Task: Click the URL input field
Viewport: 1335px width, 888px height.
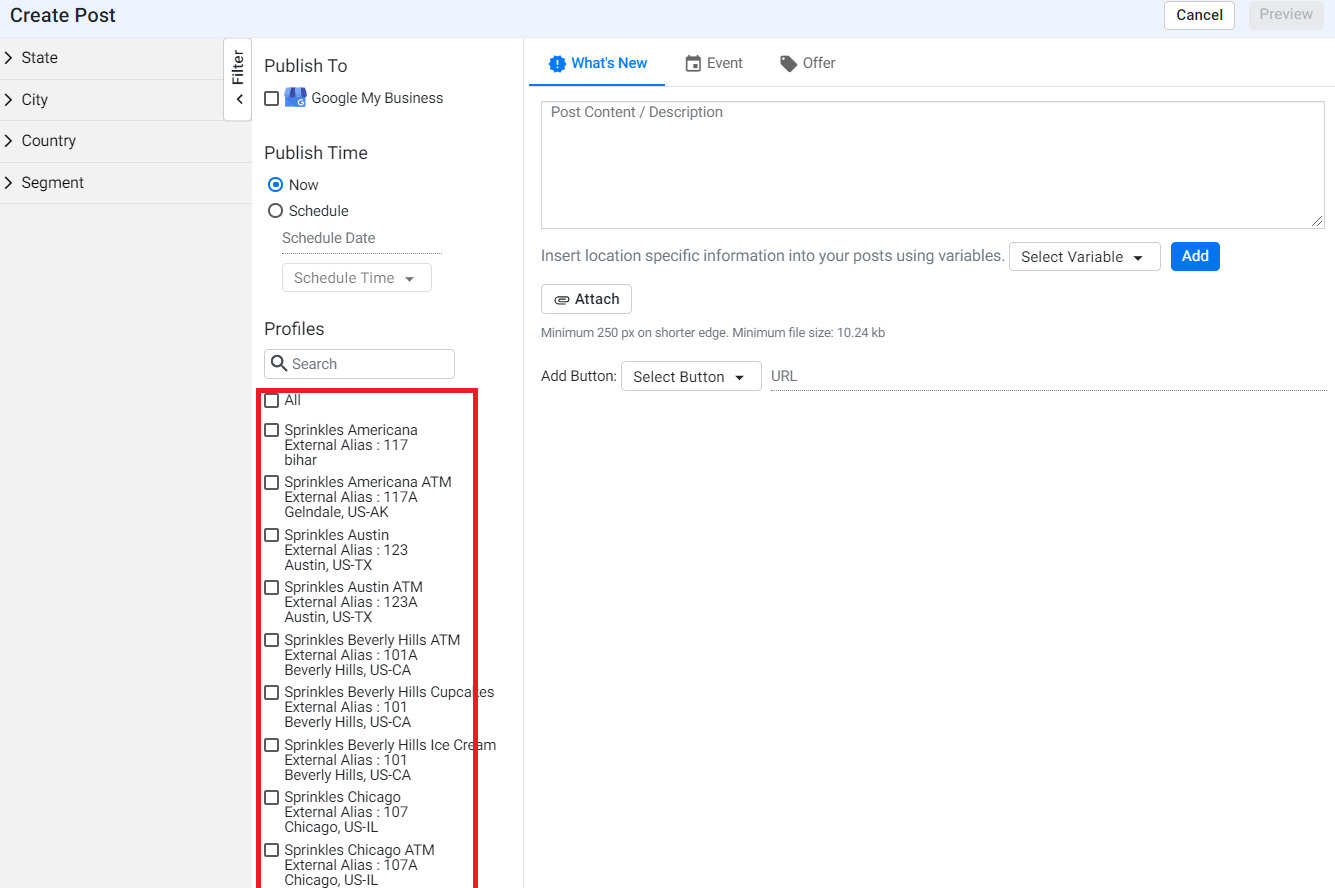Action: coord(1048,377)
